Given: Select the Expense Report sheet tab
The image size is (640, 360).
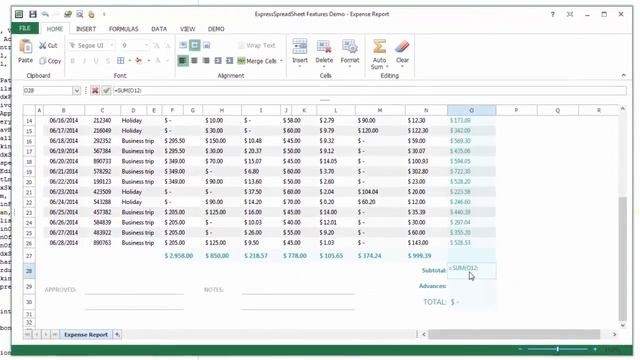Looking at the screenshot, I should tap(86, 335).
